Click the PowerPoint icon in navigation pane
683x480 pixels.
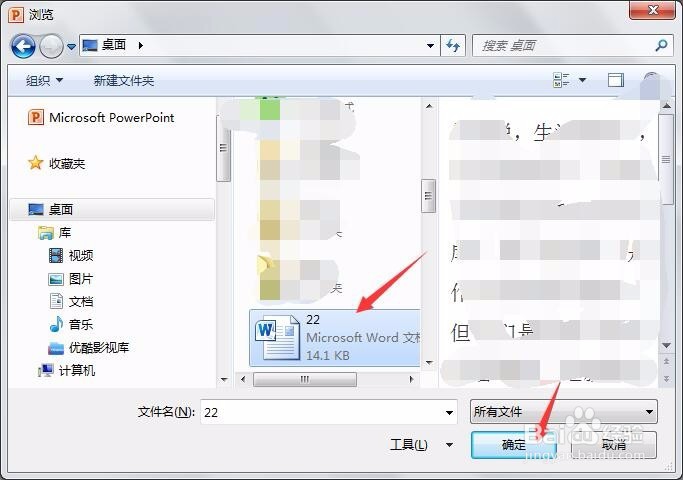click(36, 118)
